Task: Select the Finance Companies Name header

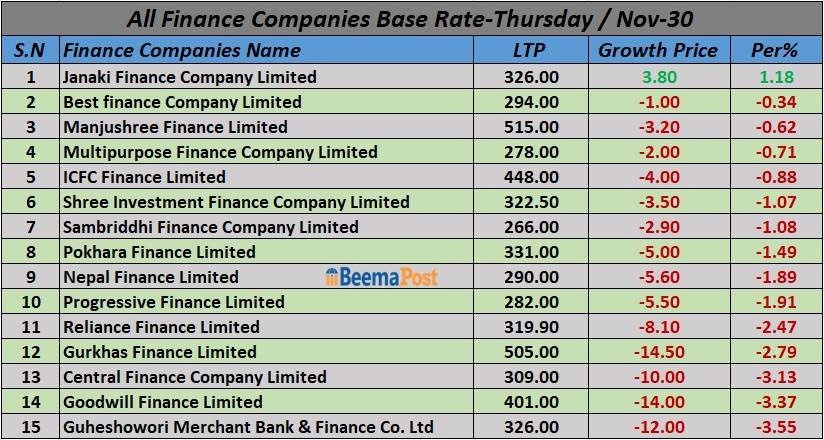Action: [181, 50]
